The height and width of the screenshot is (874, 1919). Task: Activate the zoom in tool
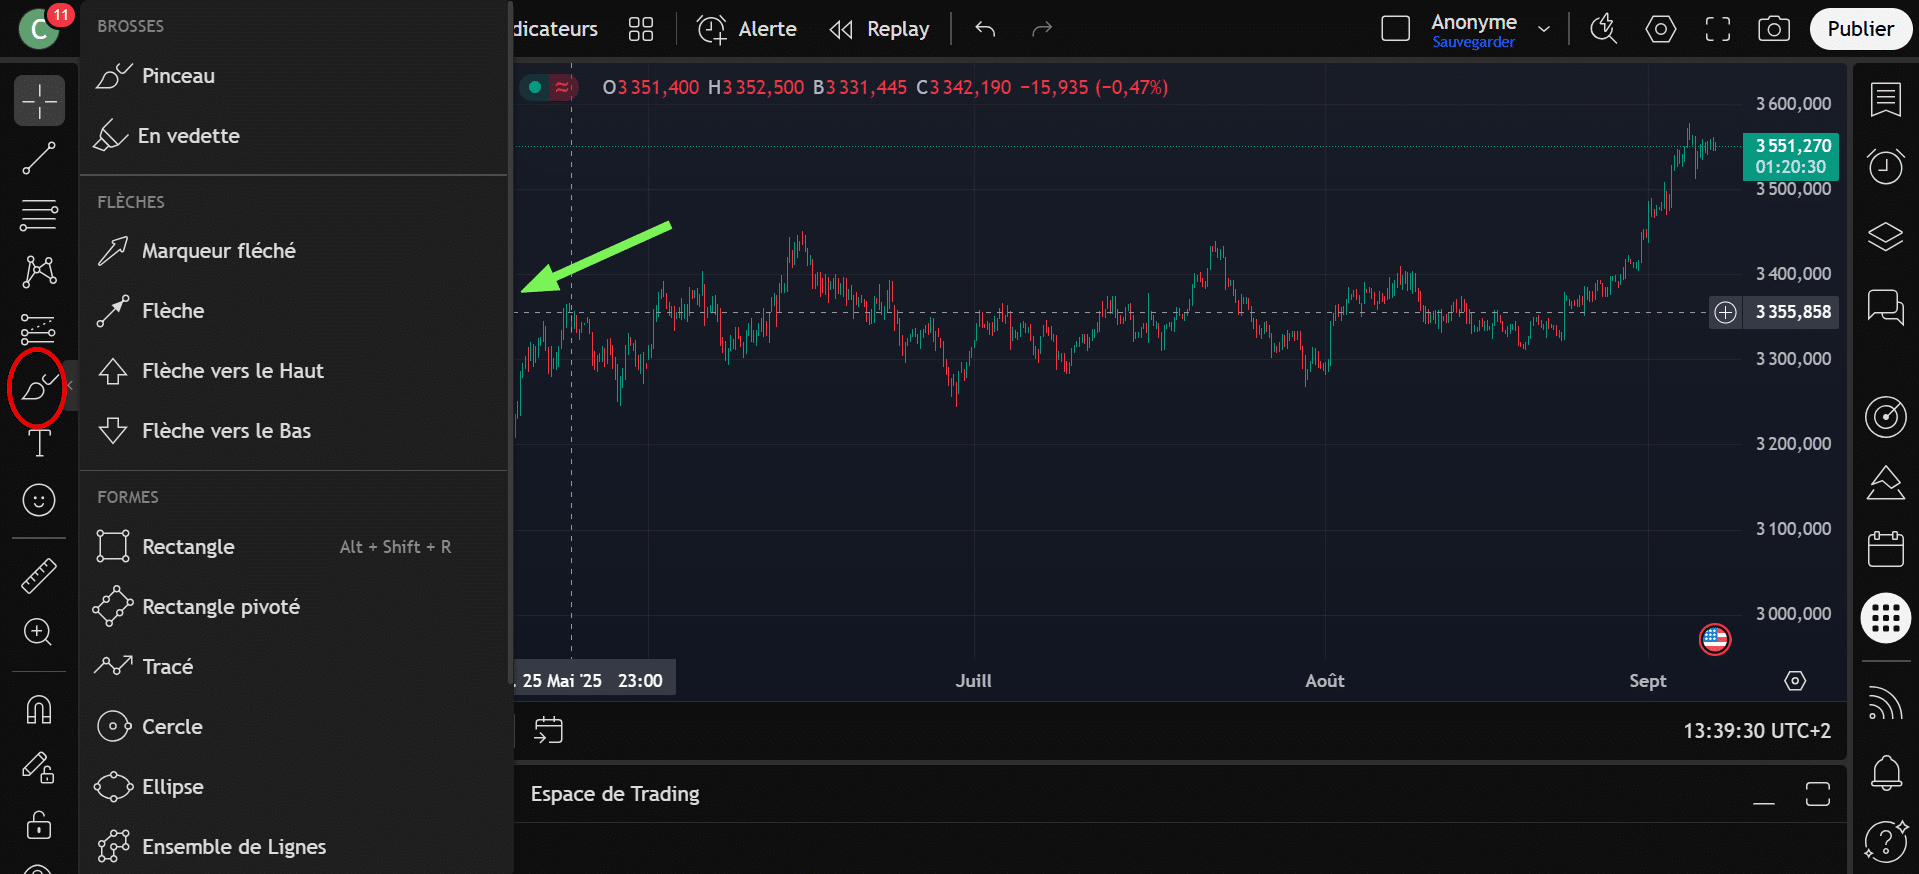pos(39,632)
